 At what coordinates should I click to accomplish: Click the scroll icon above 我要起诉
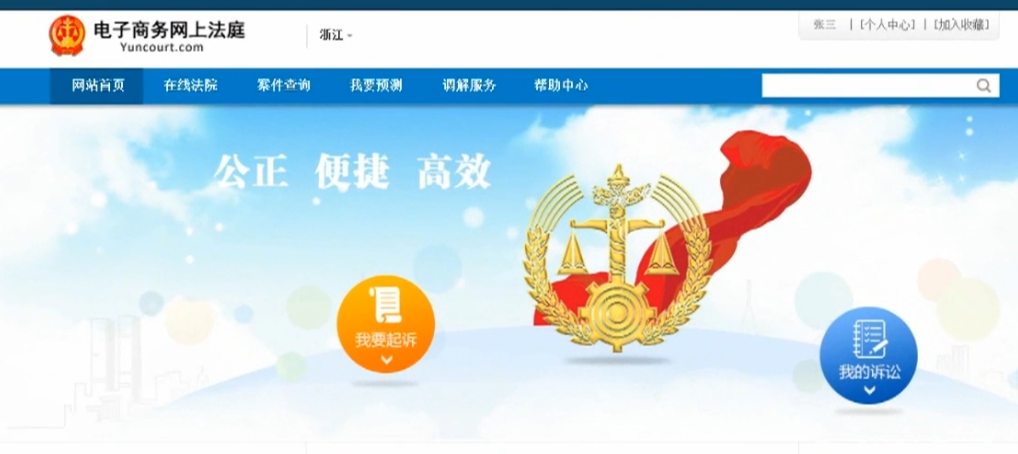(385, 306)
